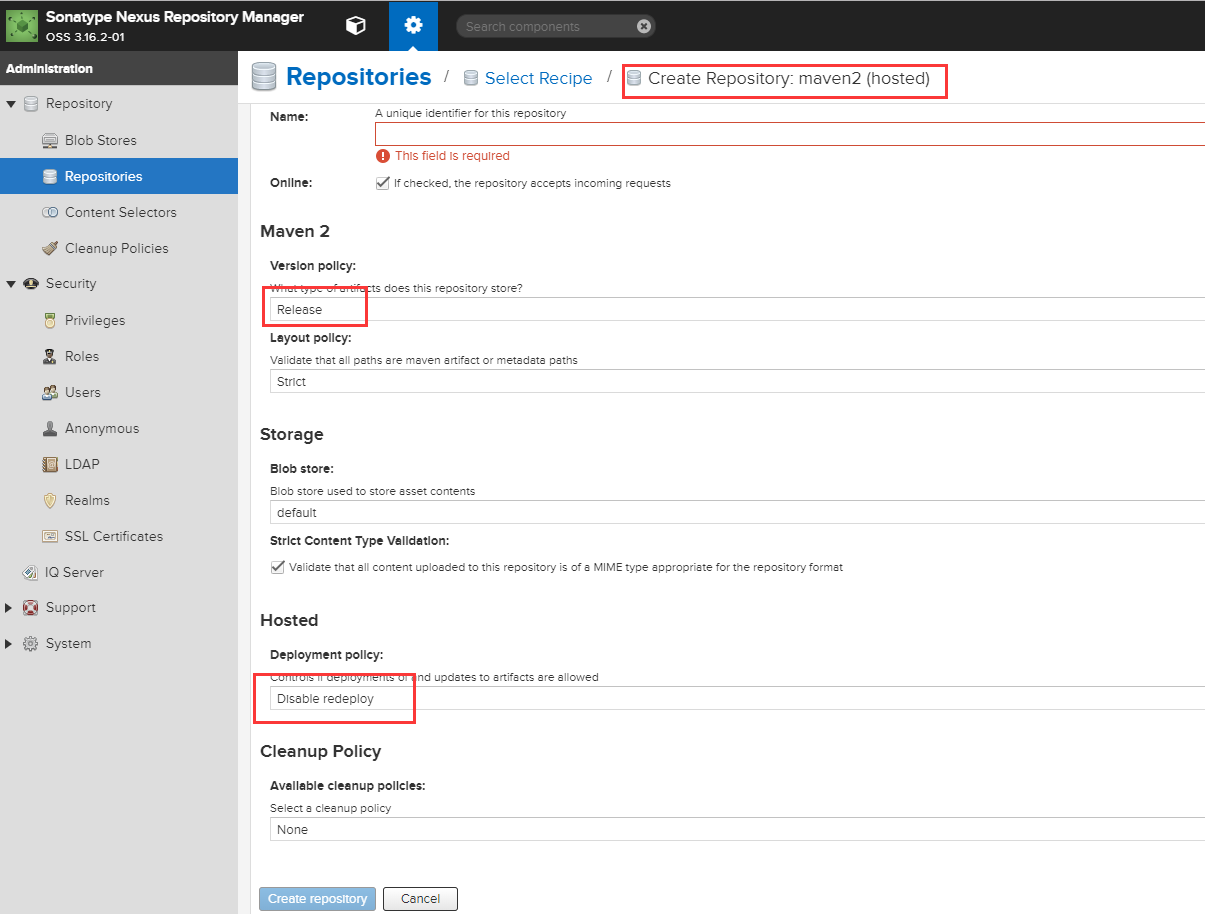Open the Version policy Release dropdown
The width and height of the screenshot is (1205, 914).
737,310
